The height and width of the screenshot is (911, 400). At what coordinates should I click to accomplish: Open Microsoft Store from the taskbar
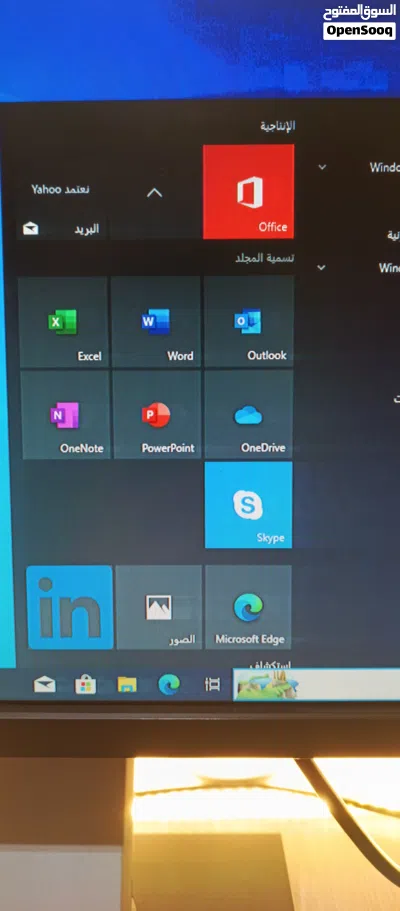point(85,685)
